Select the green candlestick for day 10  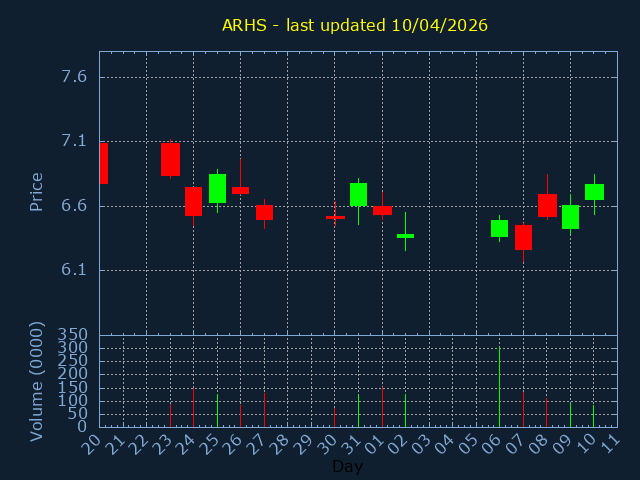click(x=594, y=192)
